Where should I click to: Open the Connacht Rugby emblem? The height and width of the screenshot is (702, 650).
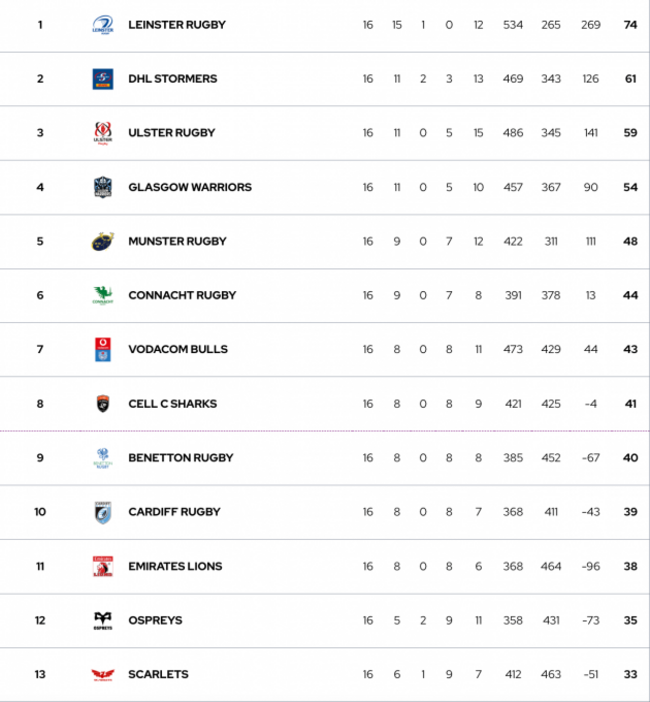103,295
